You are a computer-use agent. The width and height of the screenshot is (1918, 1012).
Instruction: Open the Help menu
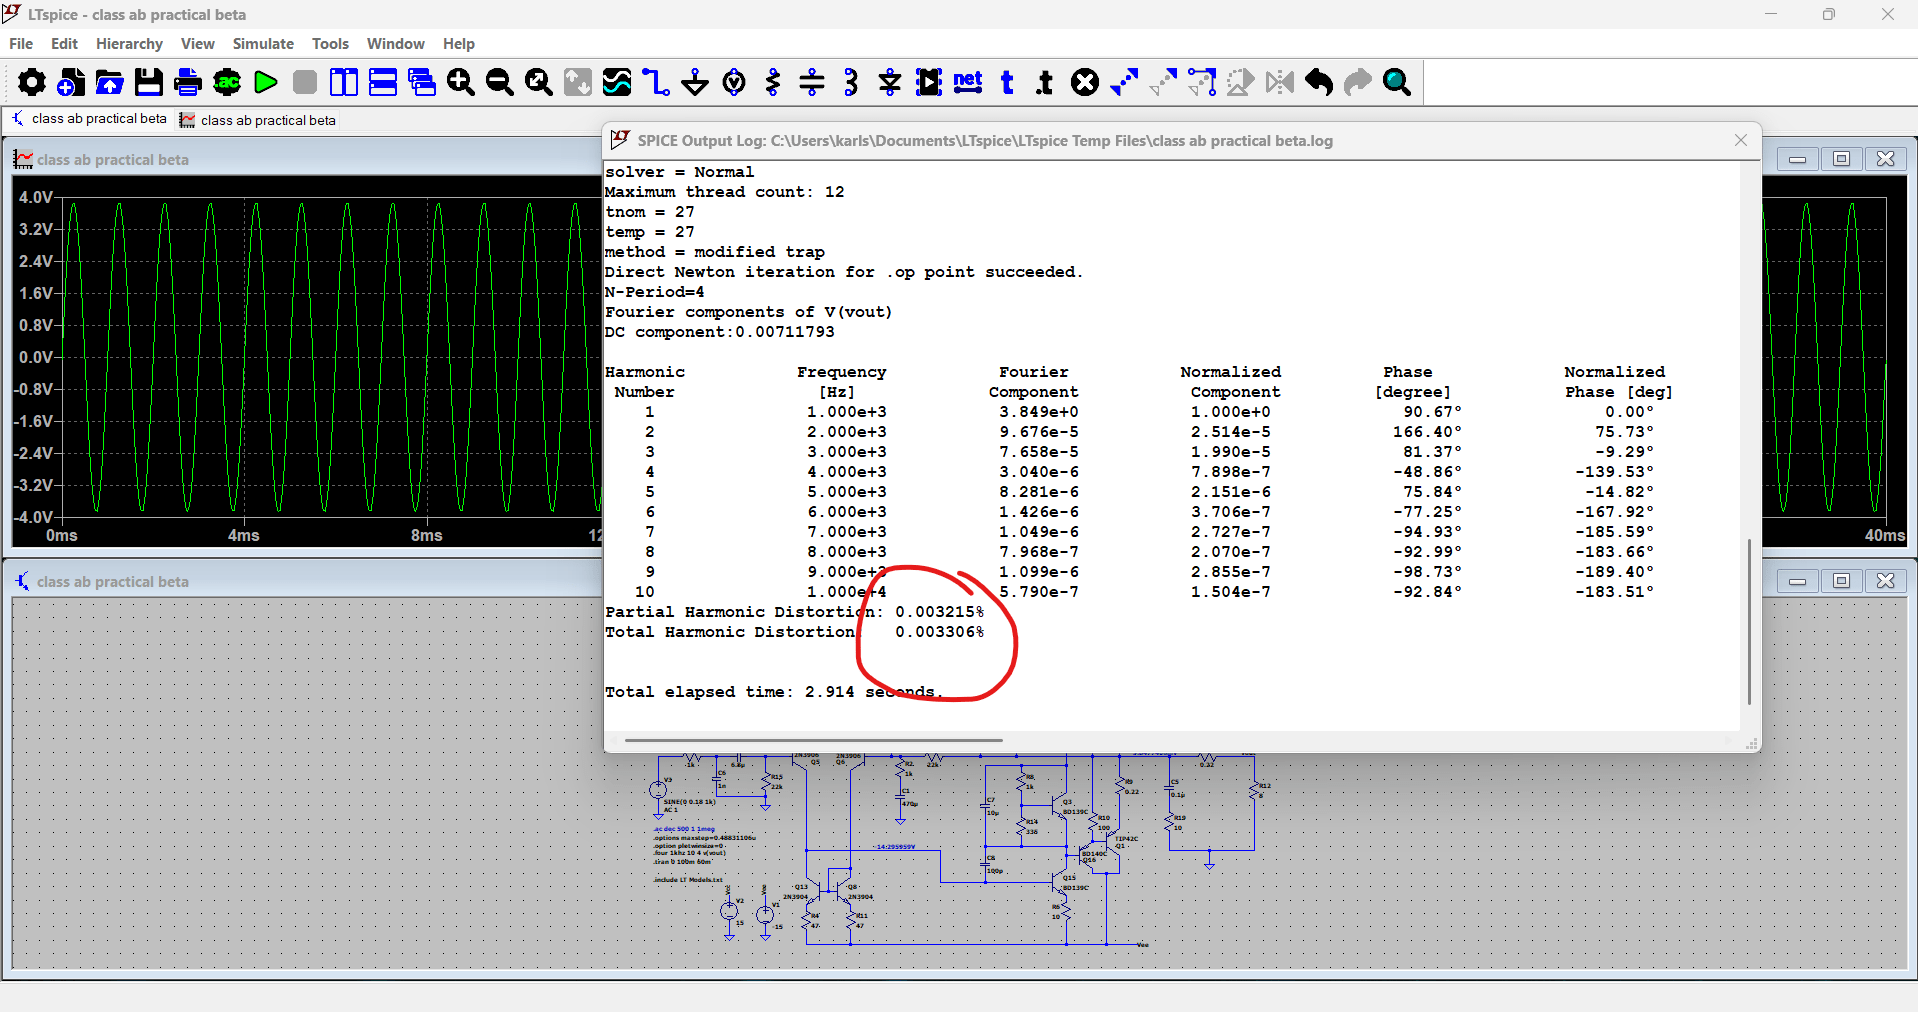[459, 44]
